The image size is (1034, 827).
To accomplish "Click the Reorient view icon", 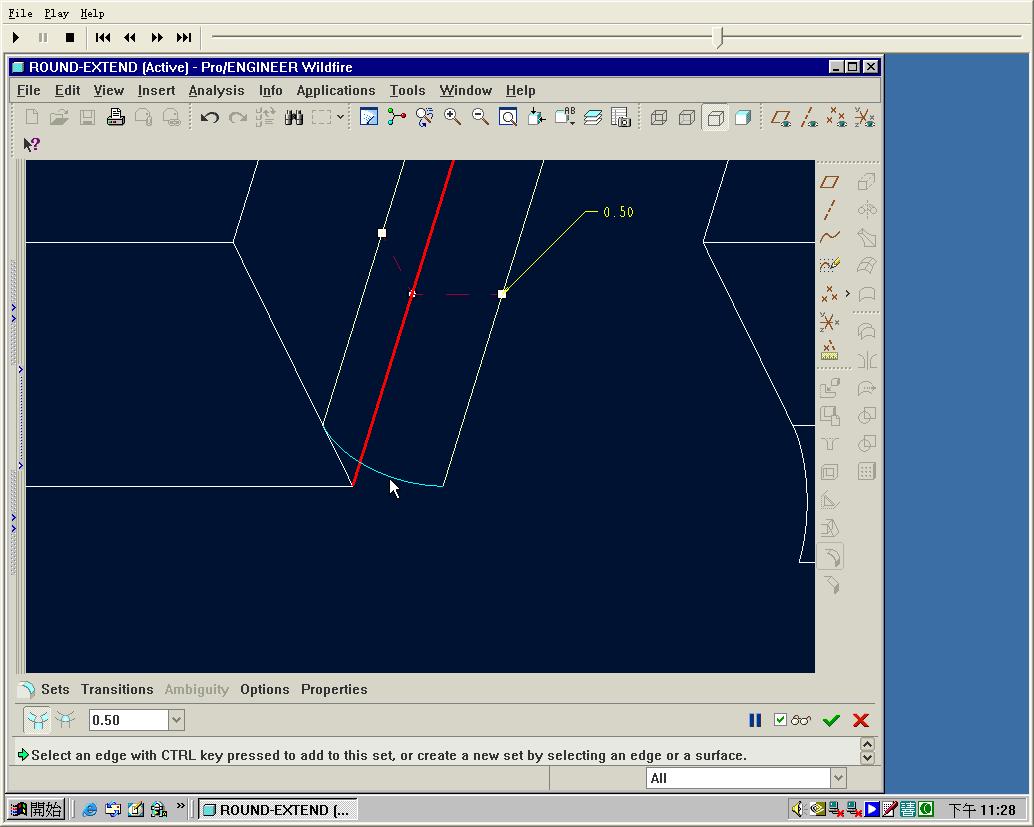I will [536, 117].
